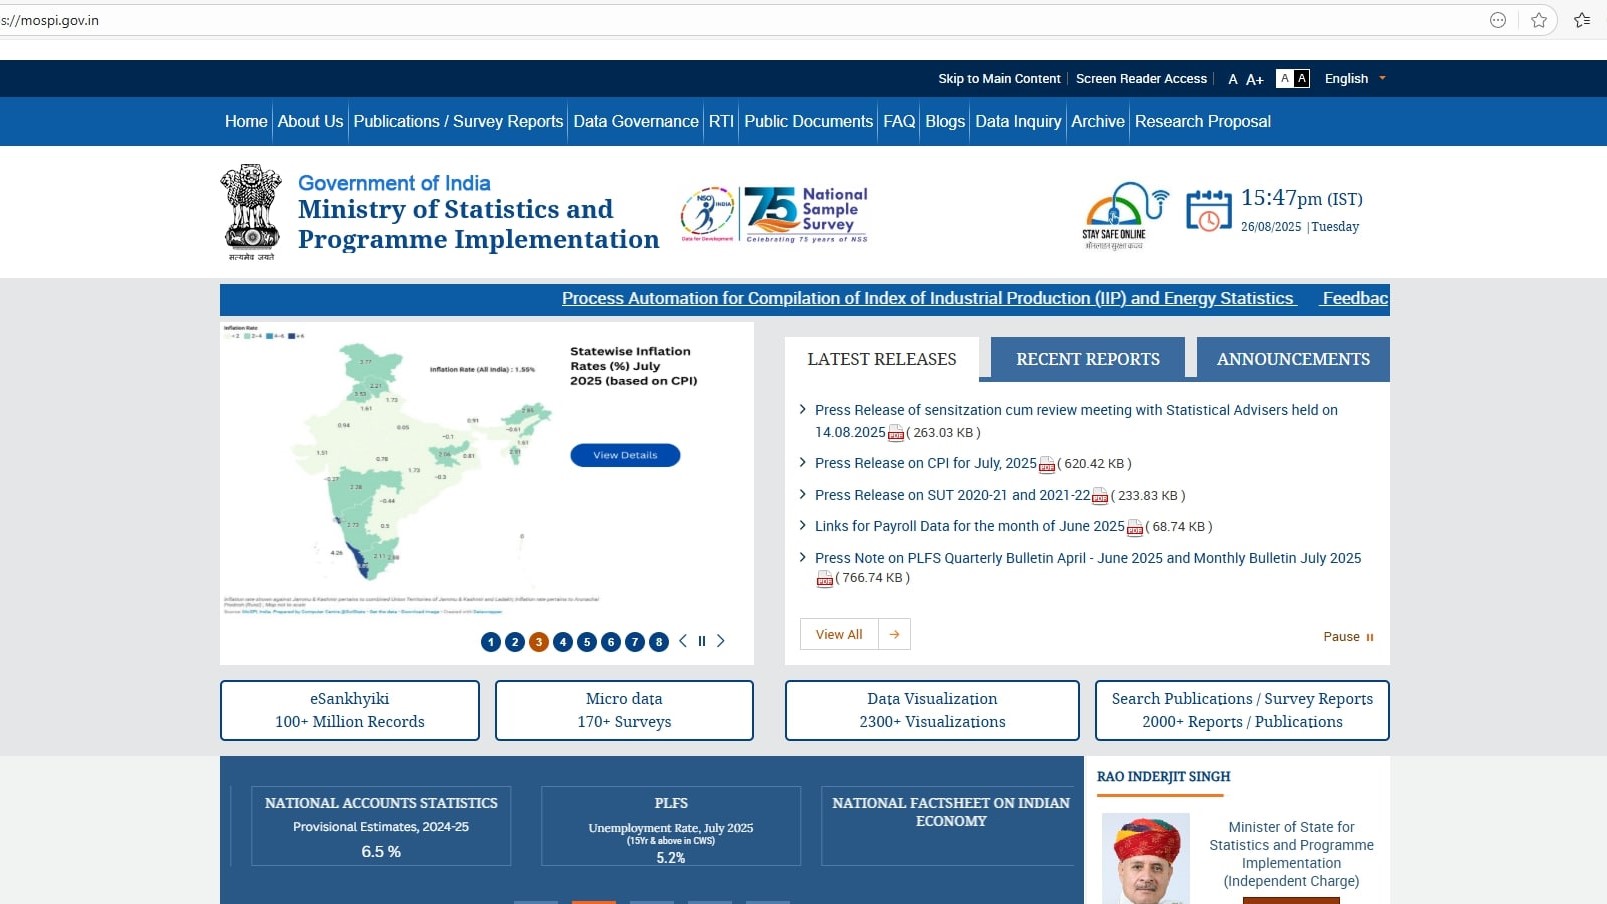Open the About Us menu

pyautogui.click(x=310, y=121)
